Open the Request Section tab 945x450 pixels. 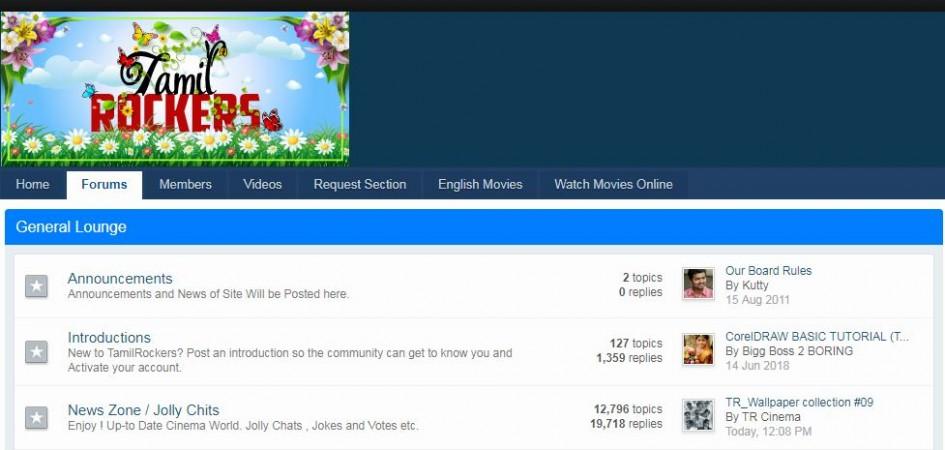pyautogui.click(x=360, y=184)
